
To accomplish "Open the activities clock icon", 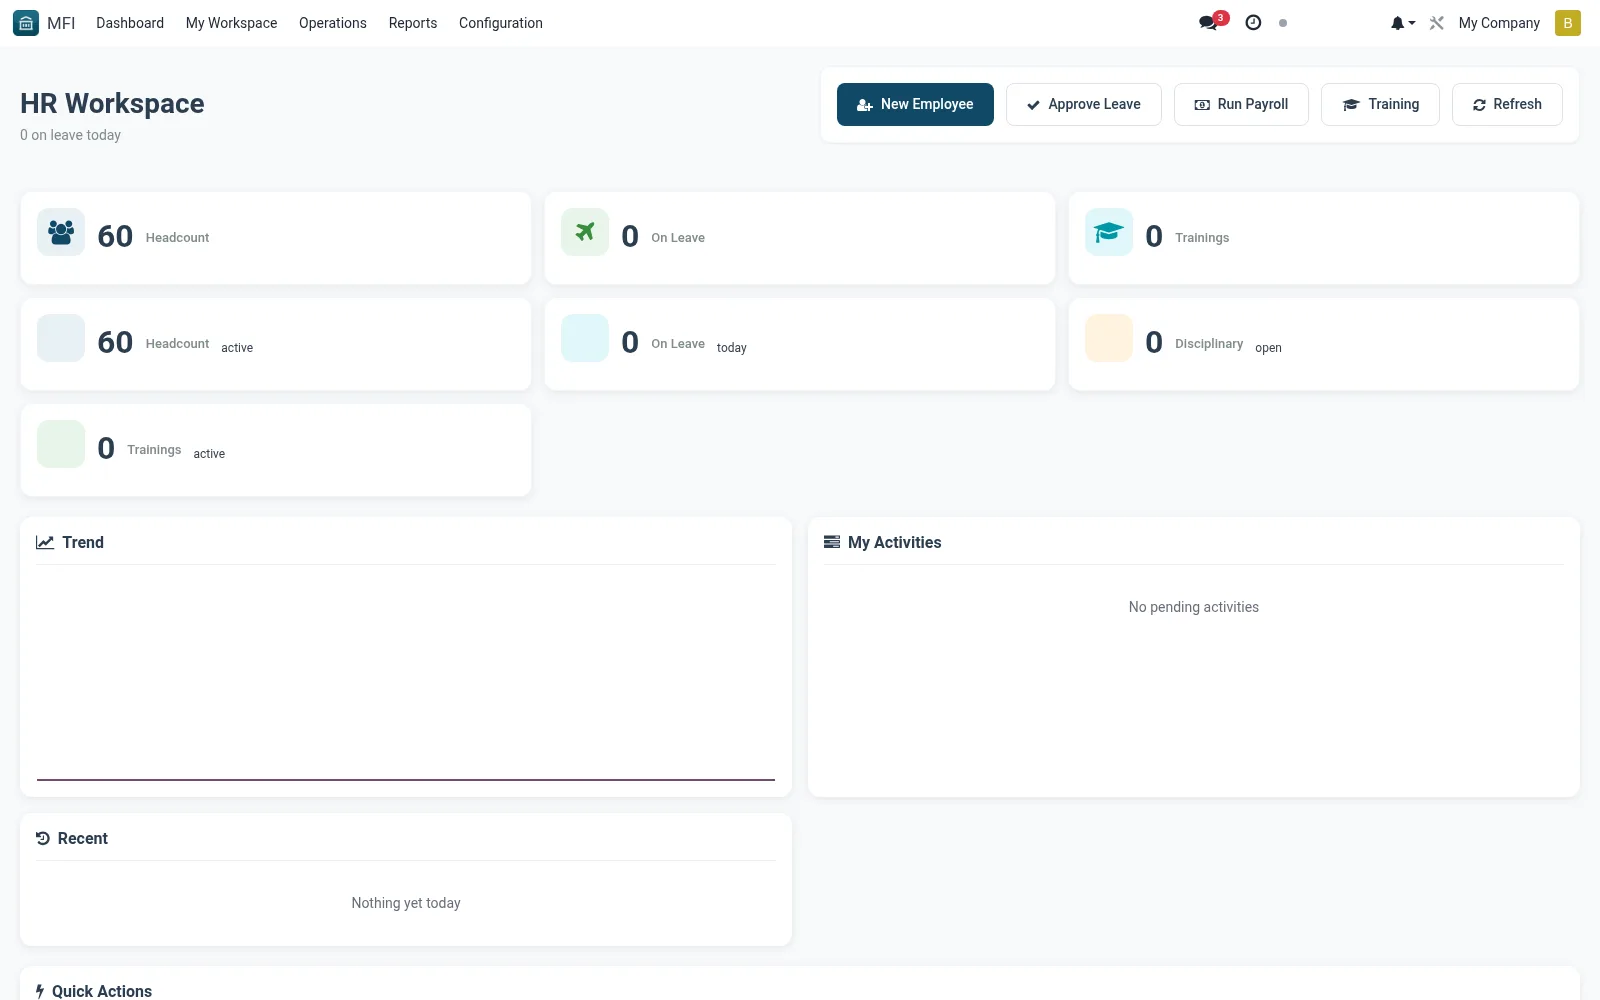I will (1253, 23).
